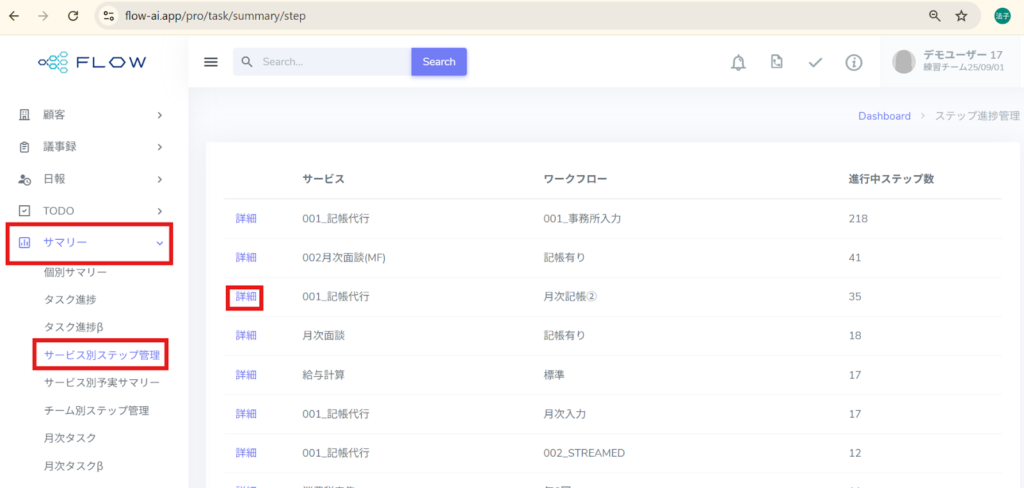Bookmark page with the star icon
The width and height of the screenshot is (1024, 488).
click(x=961, y=16)
